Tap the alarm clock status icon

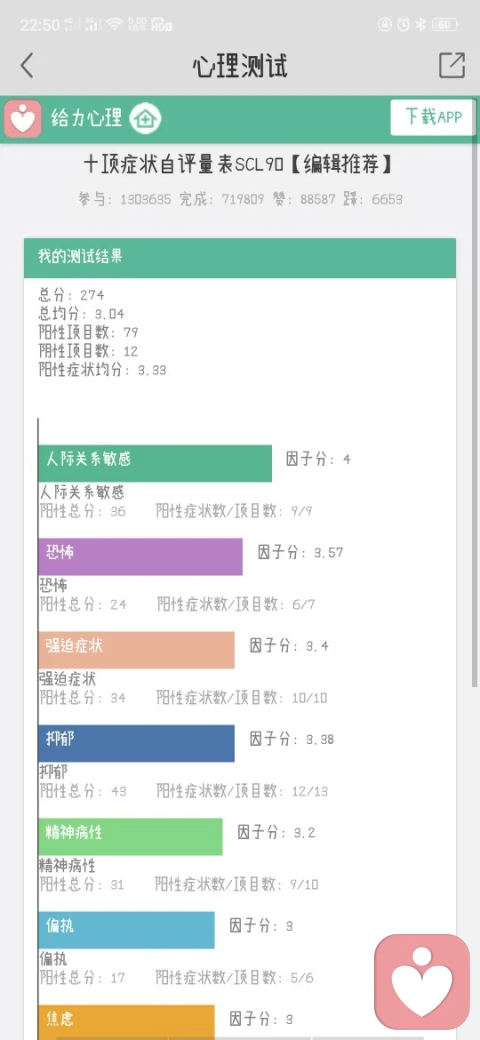point(403,25)
